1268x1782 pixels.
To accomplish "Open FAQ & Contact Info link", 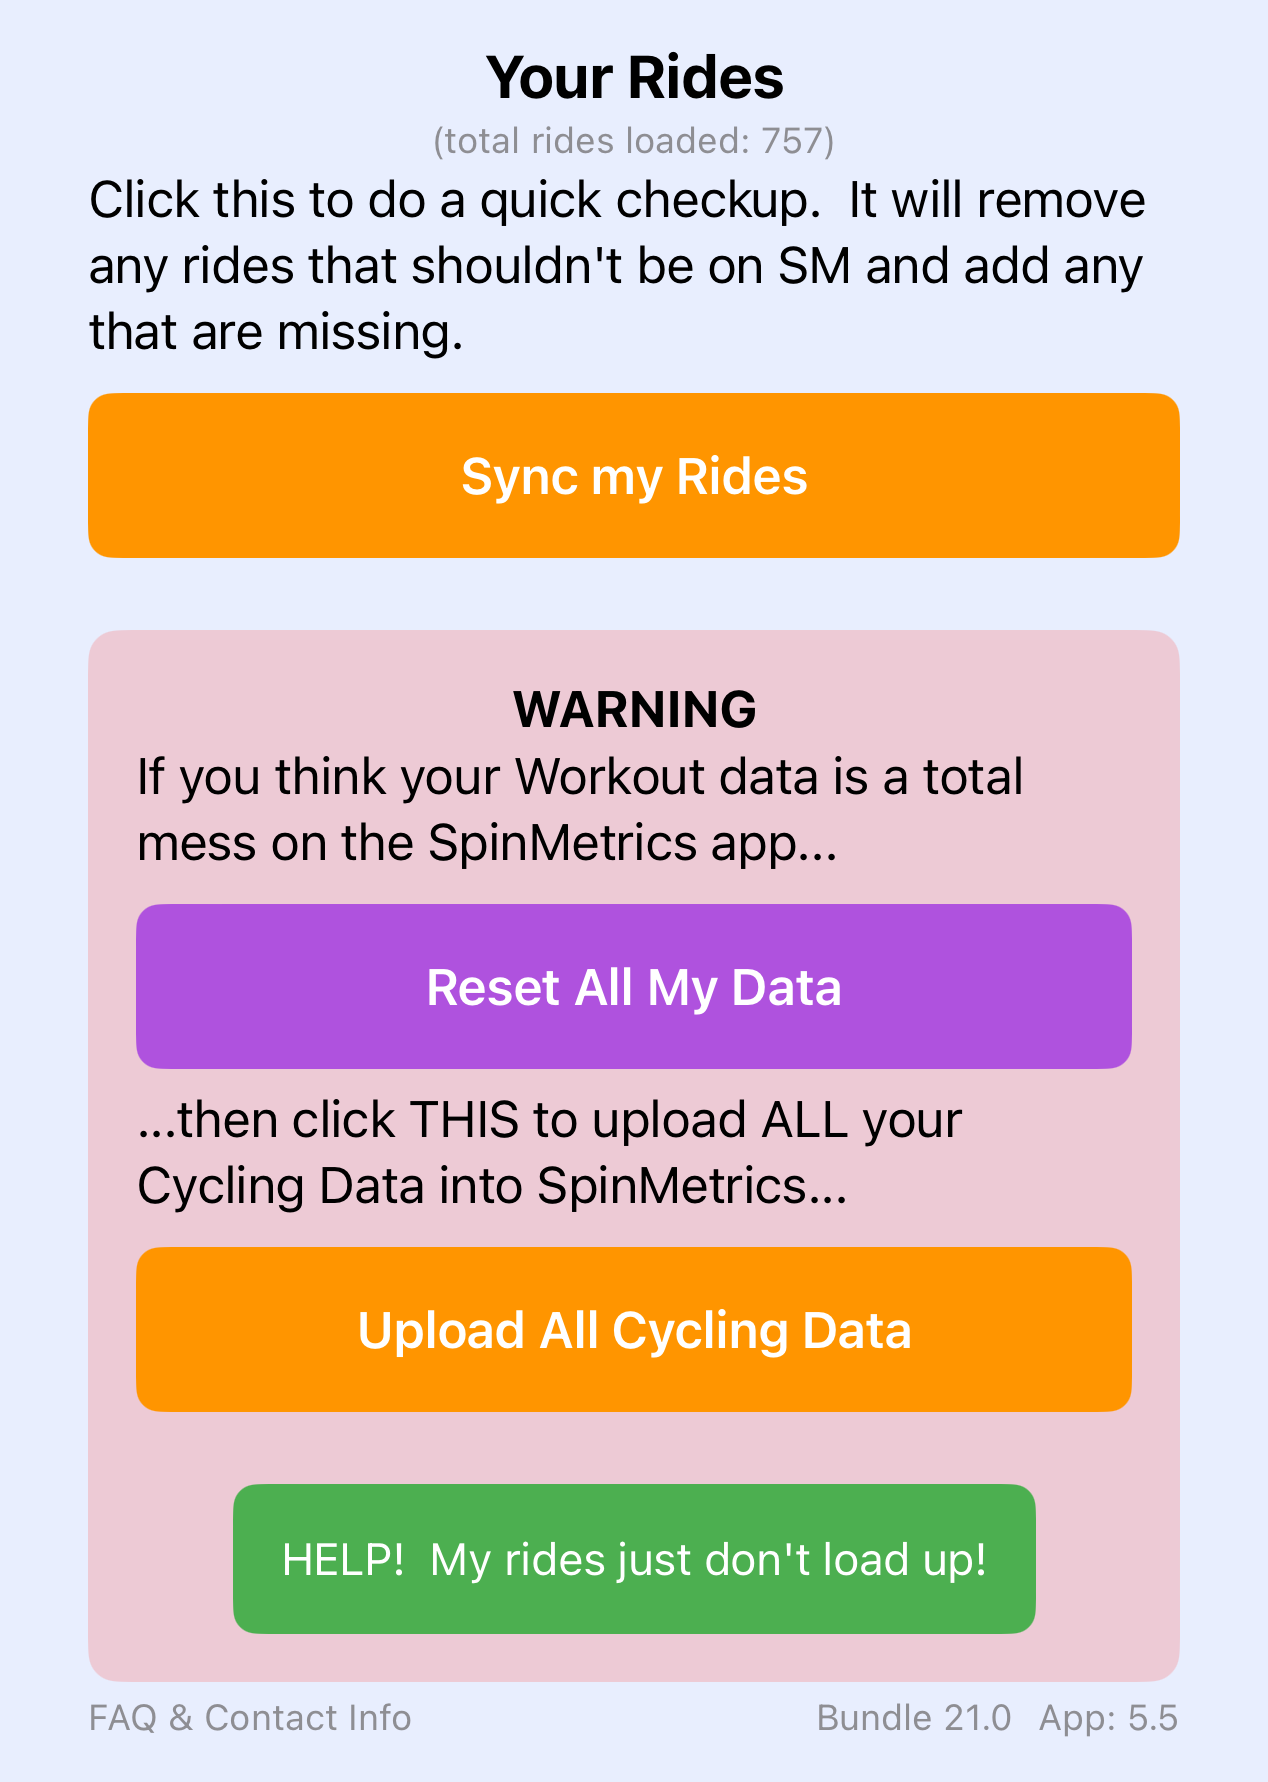I will click(x=250, y=1718).
